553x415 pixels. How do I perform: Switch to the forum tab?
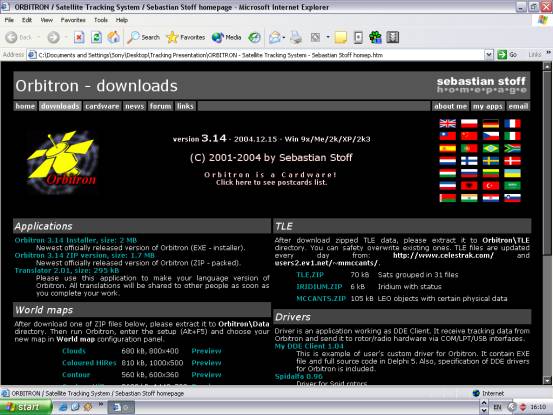click(160, 106)
